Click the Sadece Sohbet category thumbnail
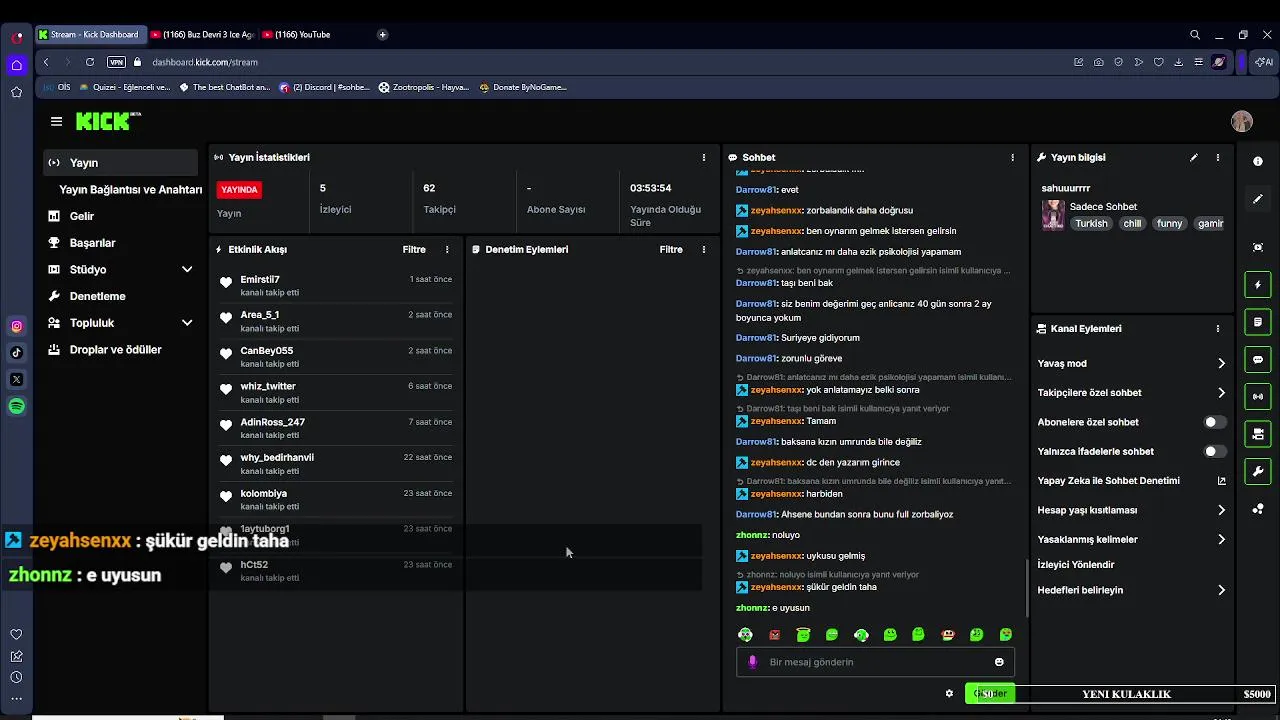The width and height of the screenshot is (1280, 720). point(1053,215)
